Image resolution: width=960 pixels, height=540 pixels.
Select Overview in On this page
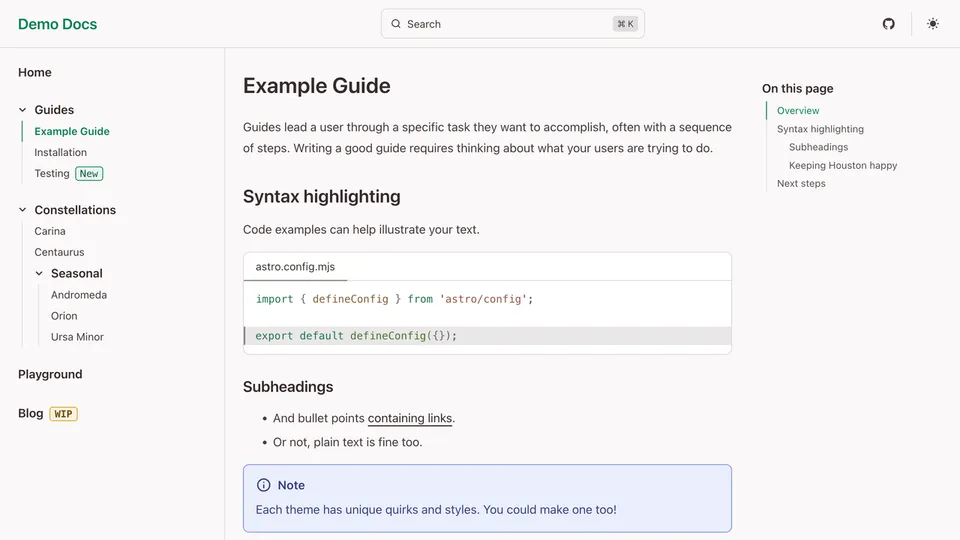click(x=797, y=111)
